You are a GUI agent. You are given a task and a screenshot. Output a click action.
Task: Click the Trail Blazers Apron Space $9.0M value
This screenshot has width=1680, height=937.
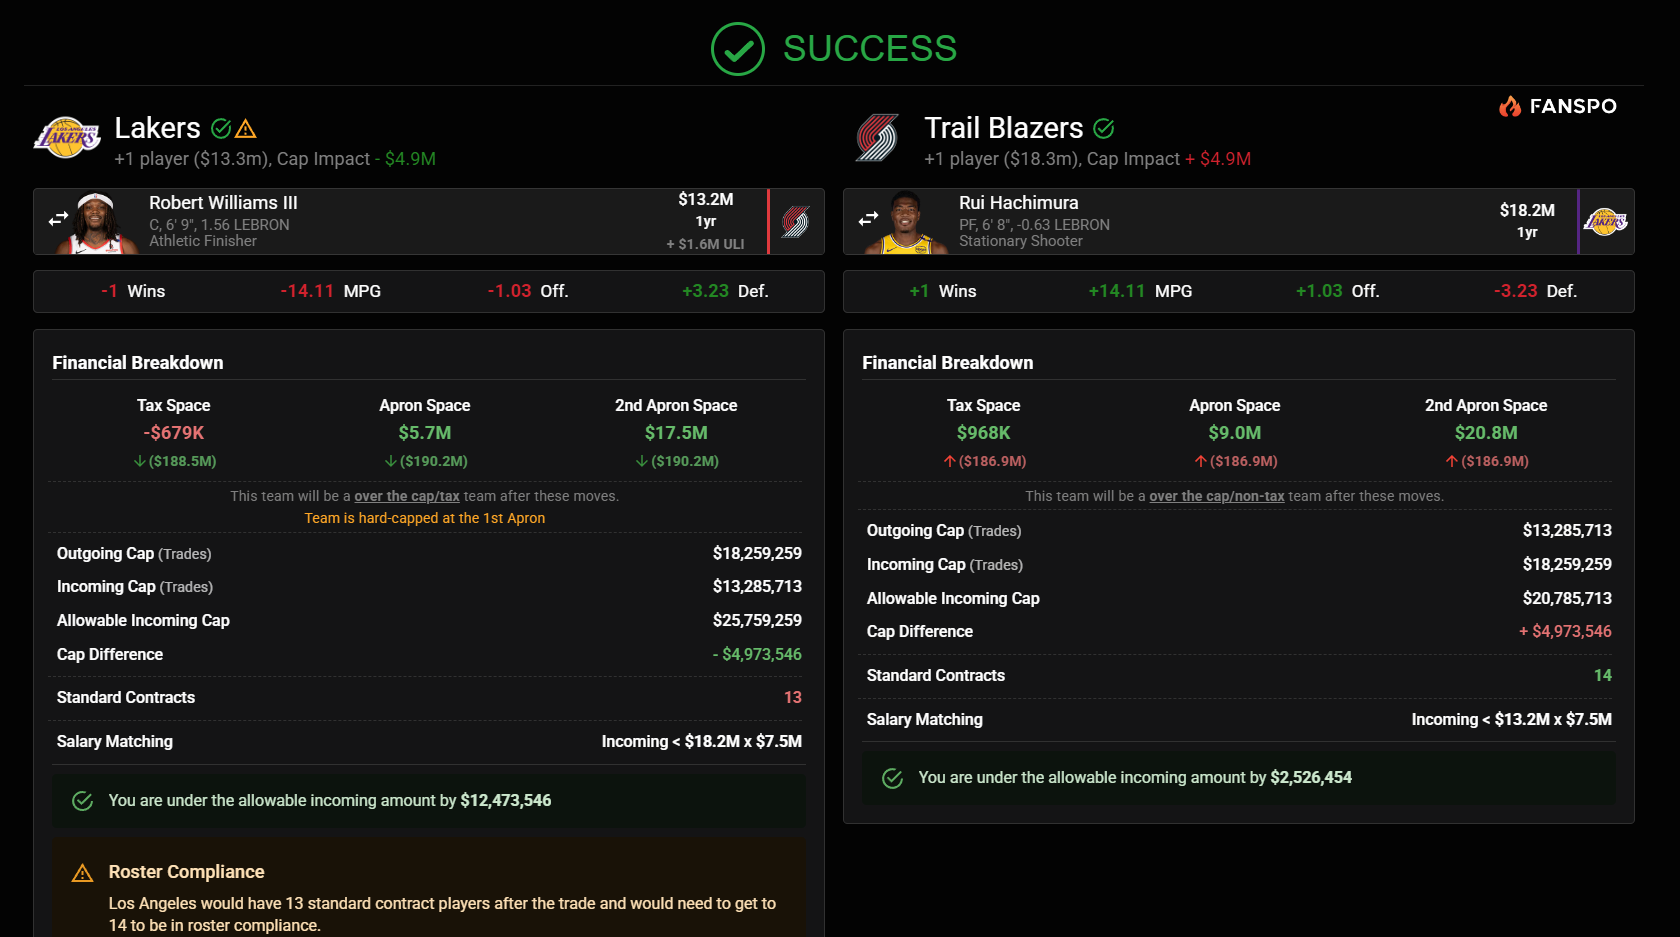point(1234,433)
